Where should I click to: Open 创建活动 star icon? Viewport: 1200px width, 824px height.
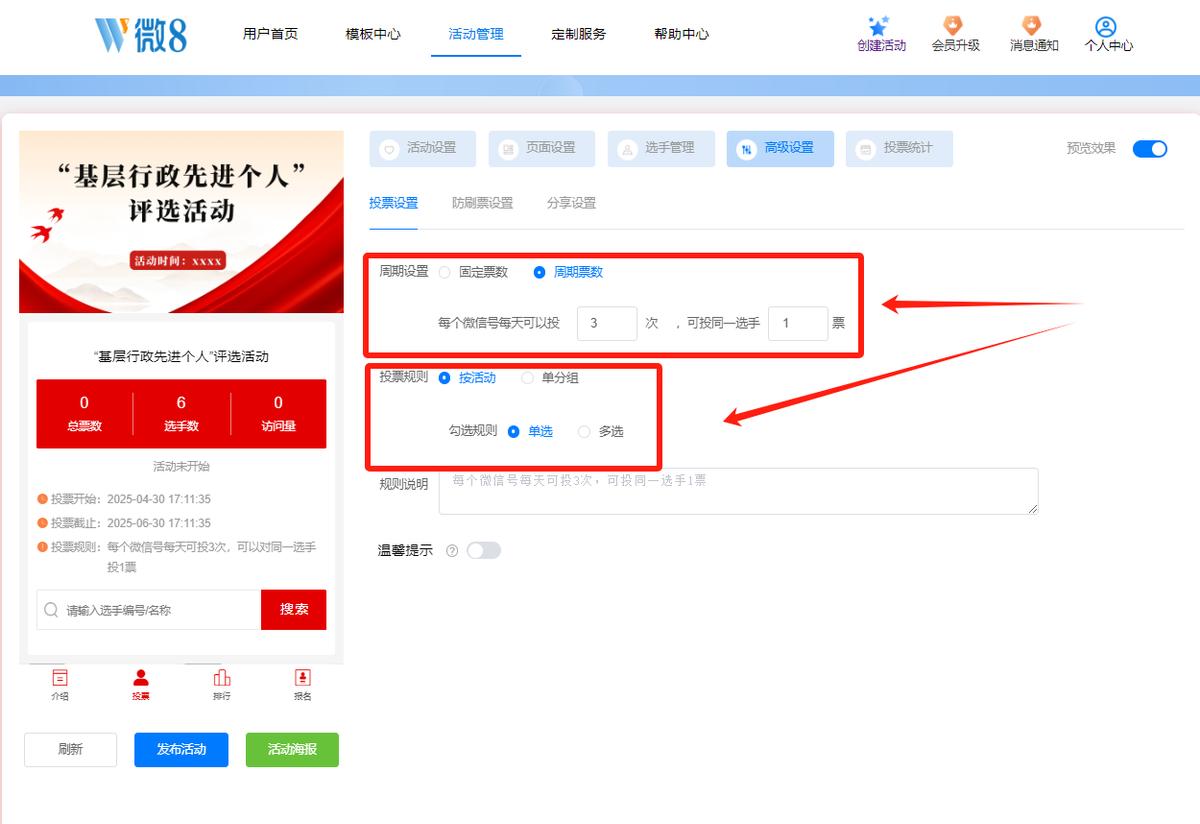(879, 26)
